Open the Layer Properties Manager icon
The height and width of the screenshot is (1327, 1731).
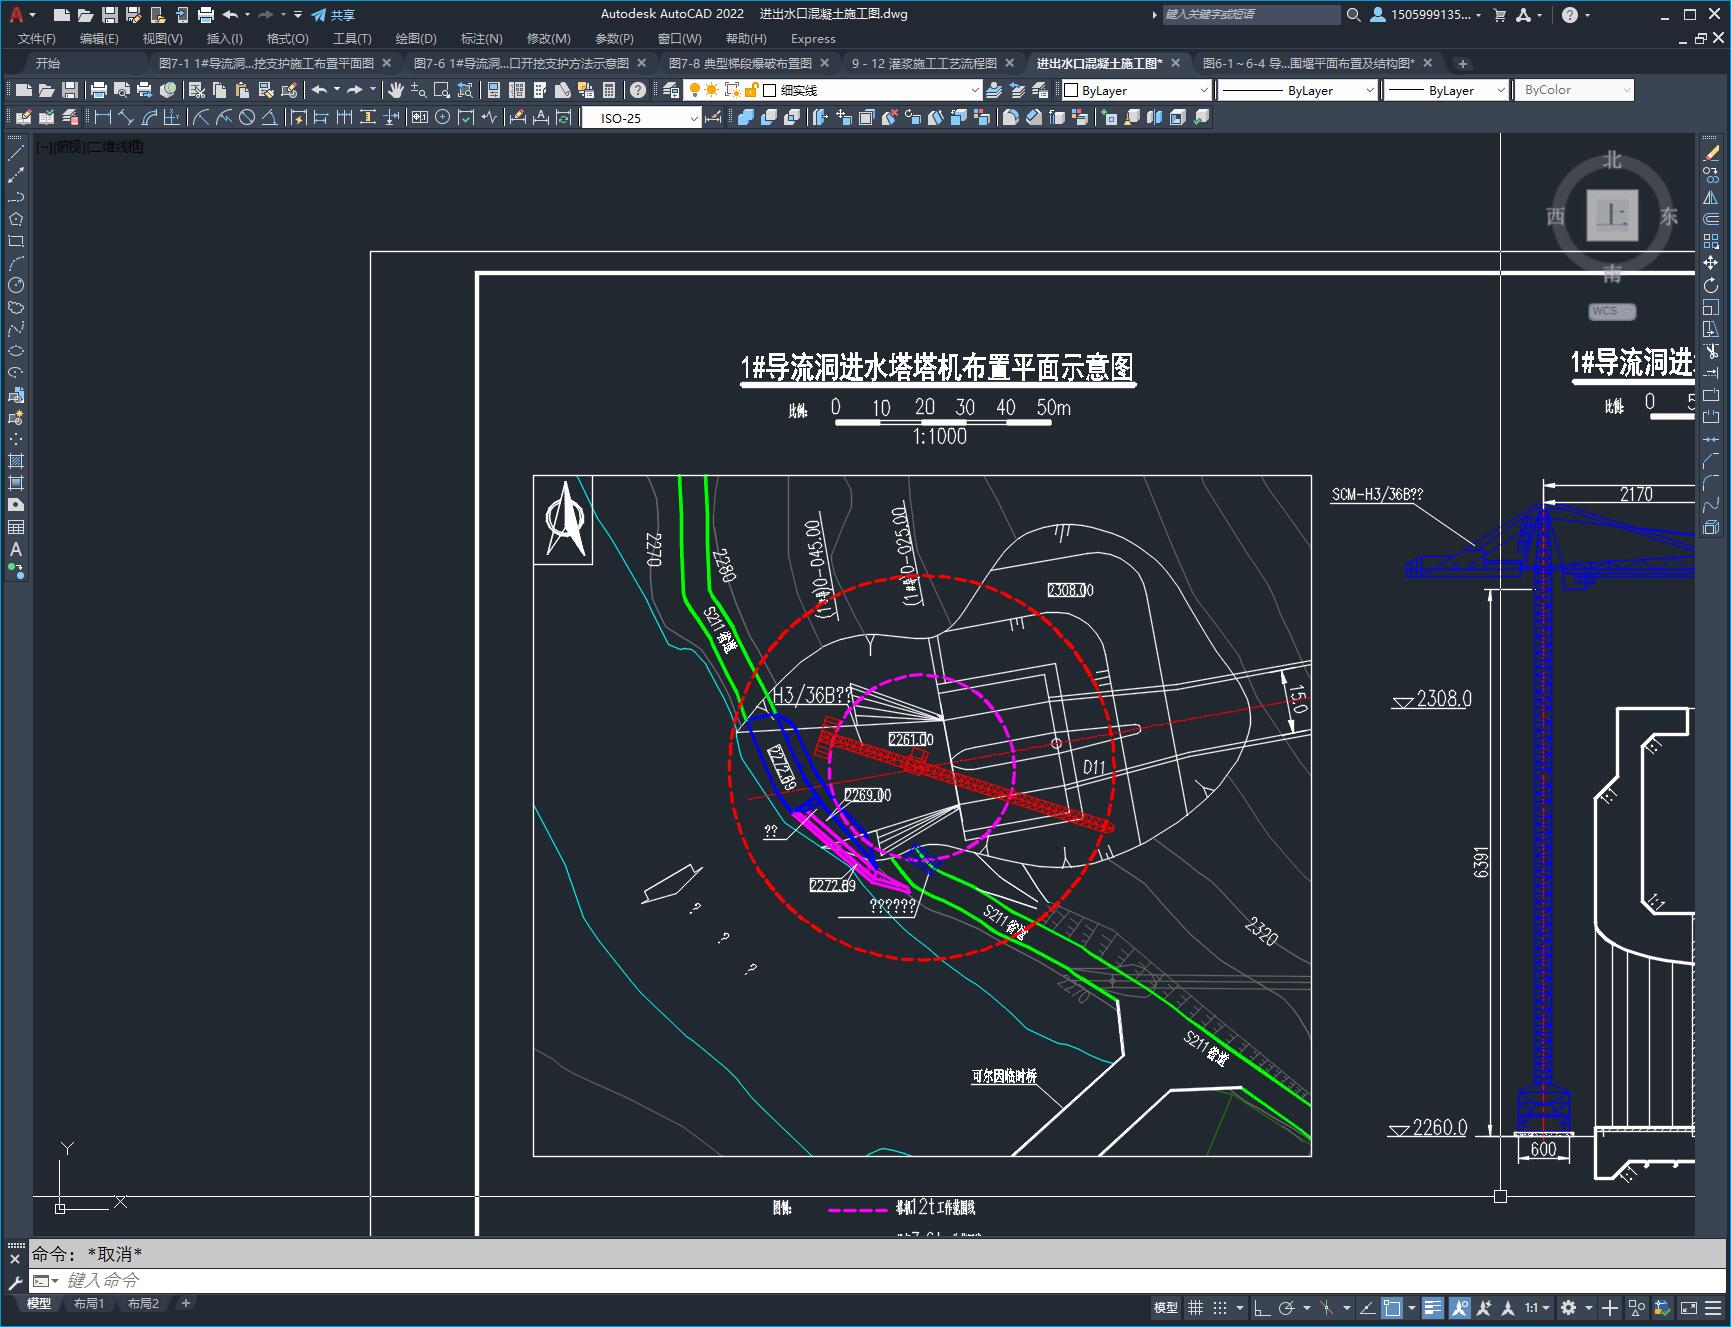(x=671, y=90)
